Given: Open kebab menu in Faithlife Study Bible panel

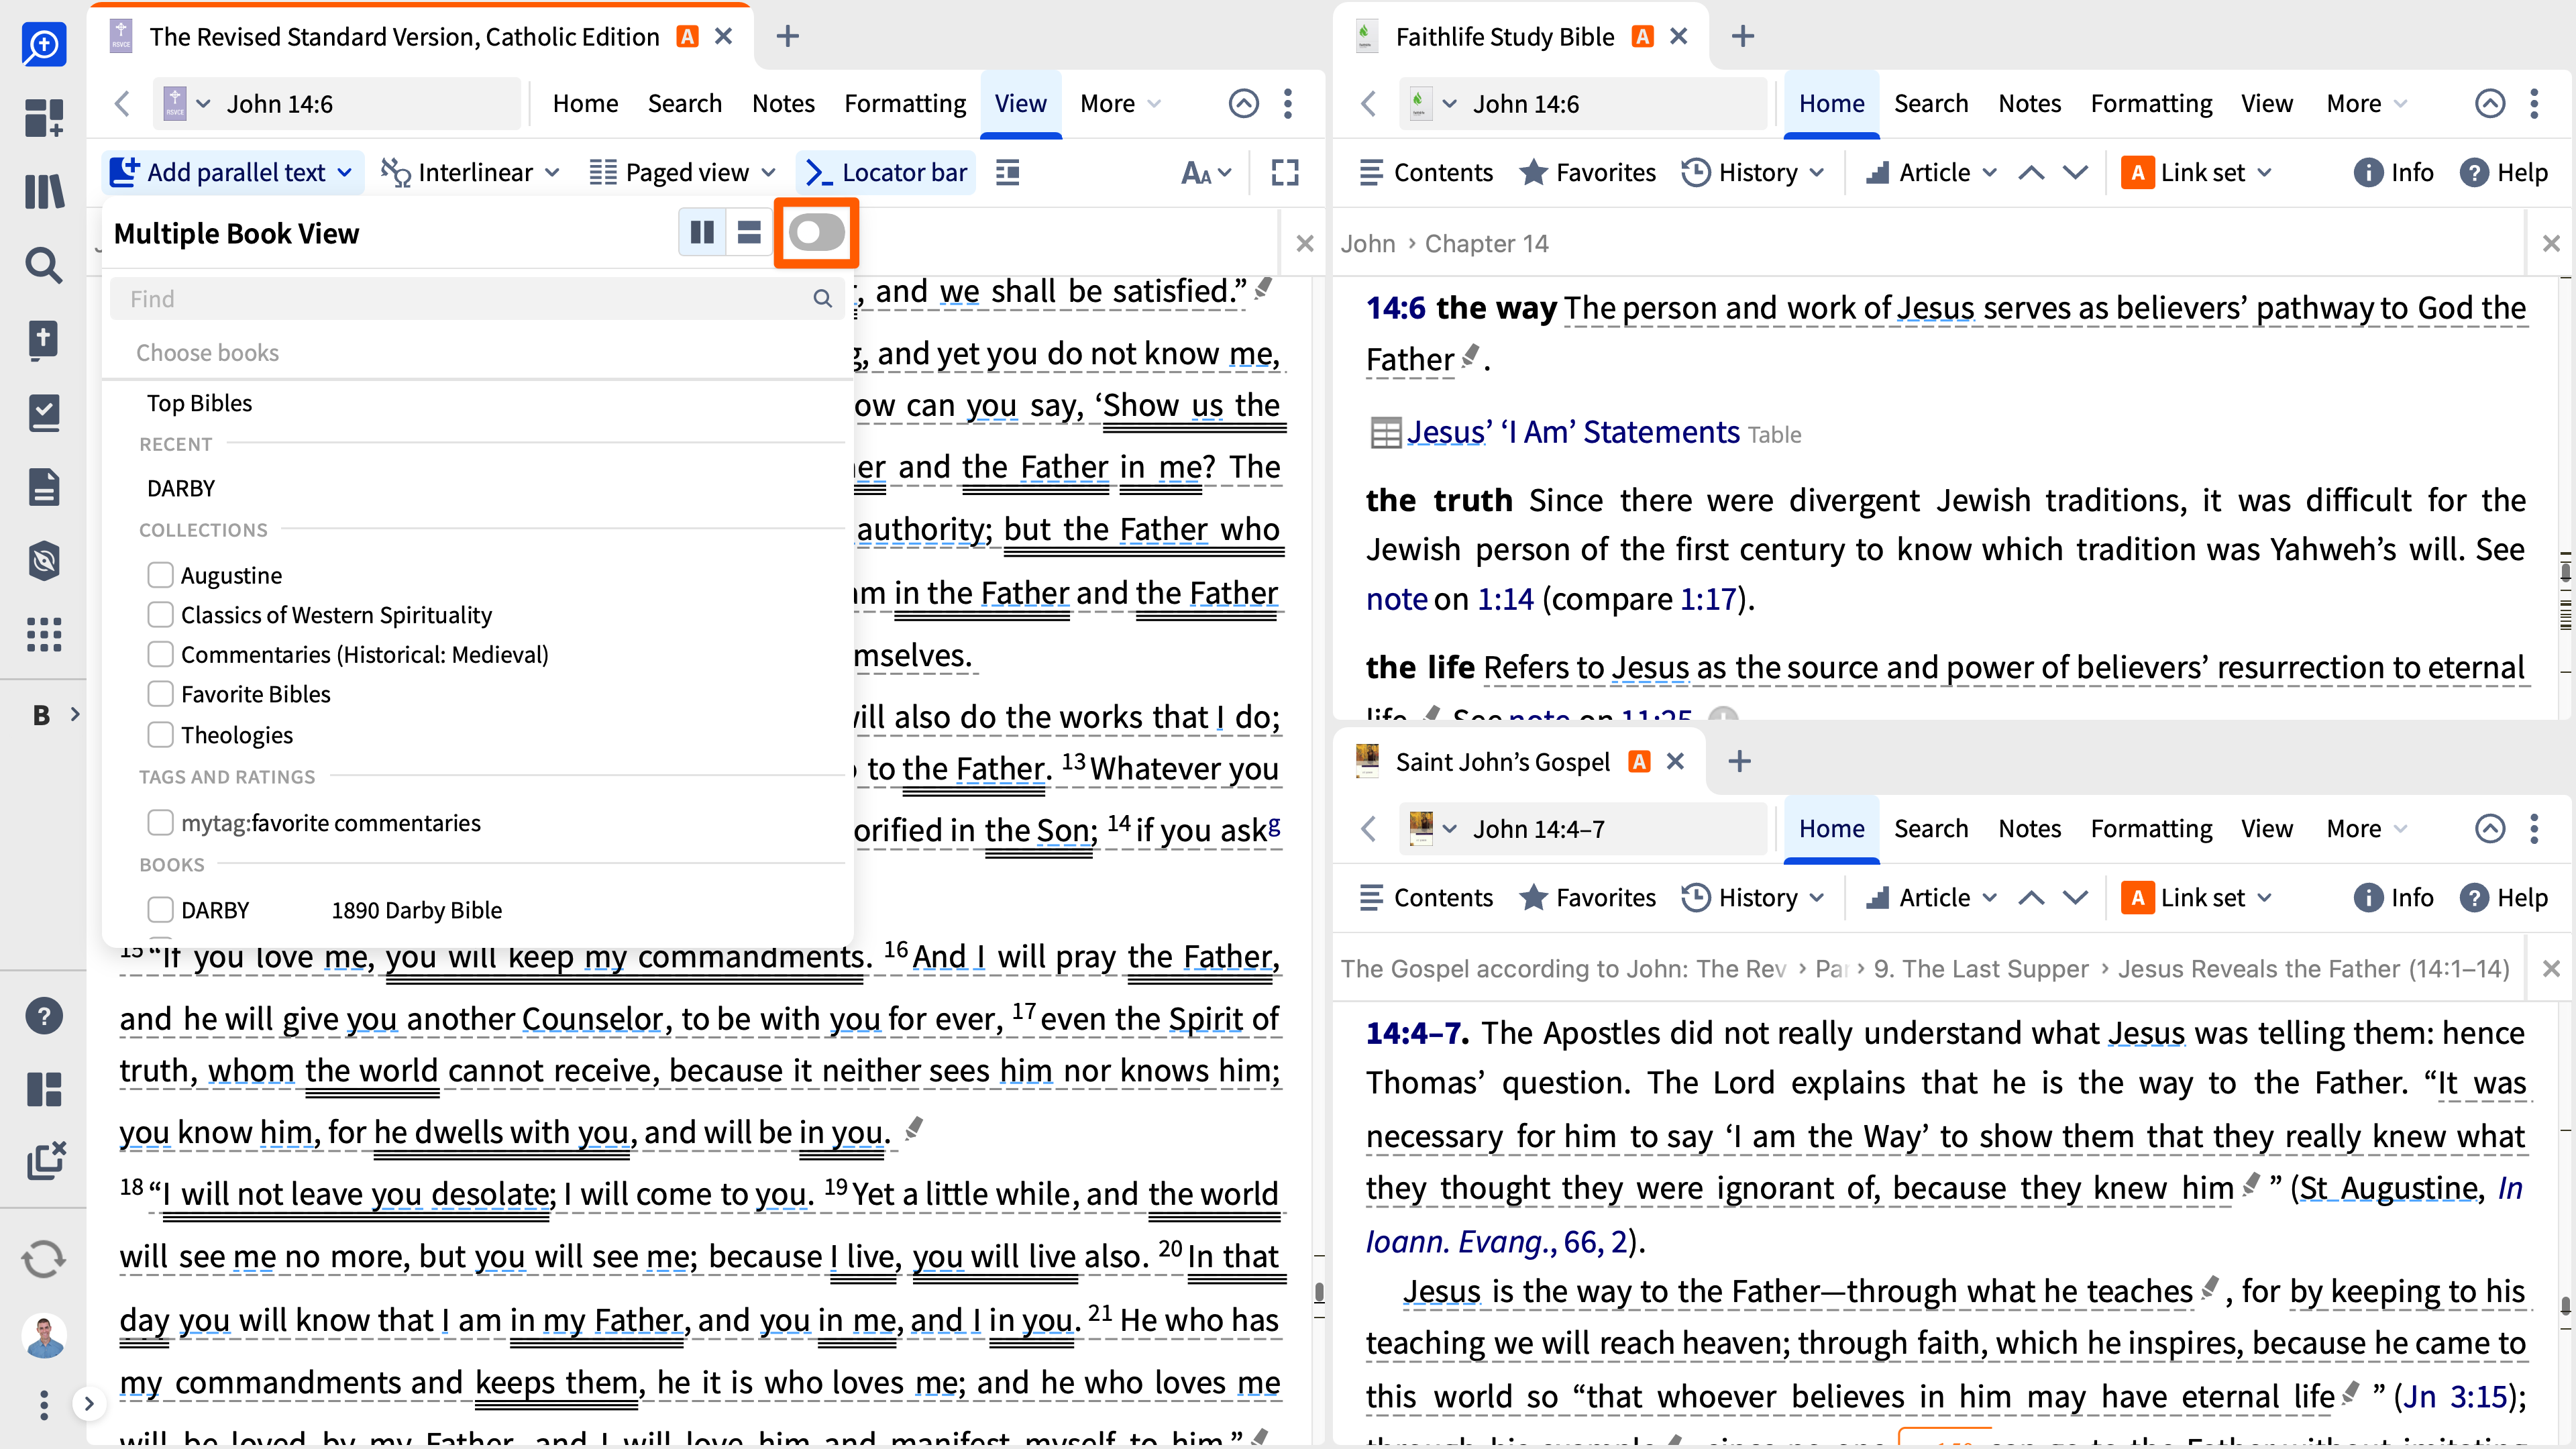Looking at the screenshot, I should (2534, 104).
